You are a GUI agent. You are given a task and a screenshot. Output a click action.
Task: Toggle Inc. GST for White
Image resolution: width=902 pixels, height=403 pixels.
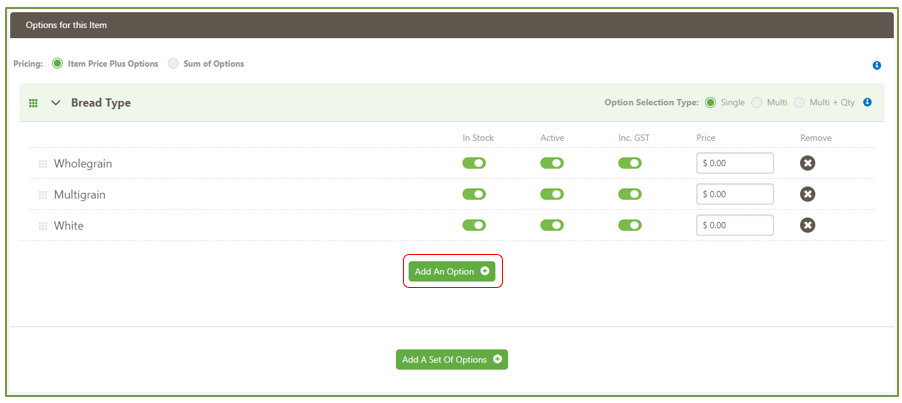630,225
